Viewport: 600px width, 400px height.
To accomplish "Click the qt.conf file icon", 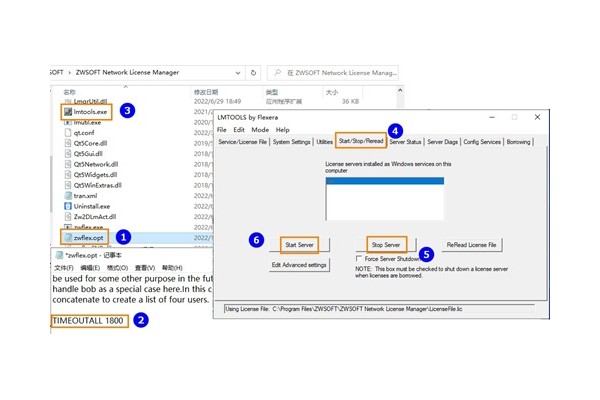I will (x=68, y=133).
